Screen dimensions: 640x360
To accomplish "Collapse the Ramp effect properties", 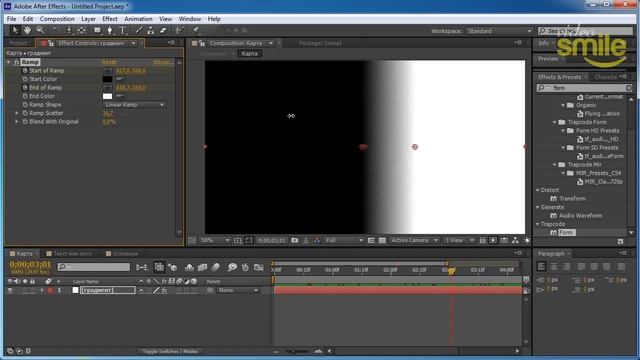I will click(9, 62).
